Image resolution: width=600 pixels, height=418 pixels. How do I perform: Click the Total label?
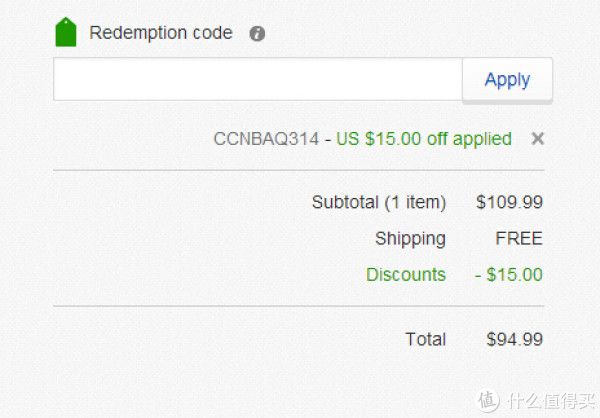pyautogui.click(x=426, y=339)
